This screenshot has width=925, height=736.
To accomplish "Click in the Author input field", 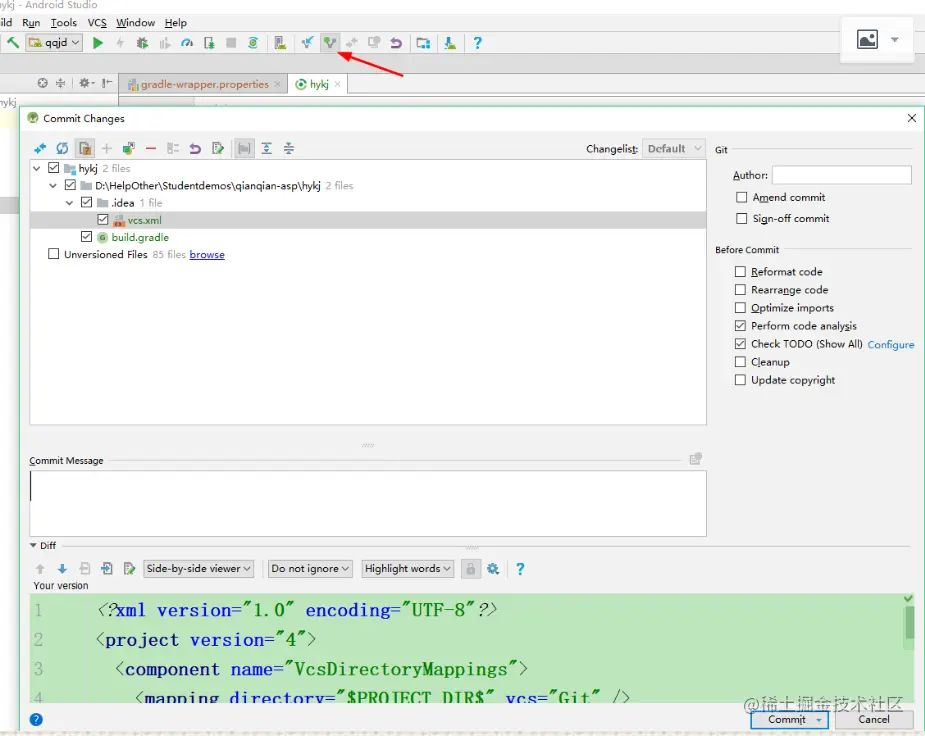I will coord(842,175).
